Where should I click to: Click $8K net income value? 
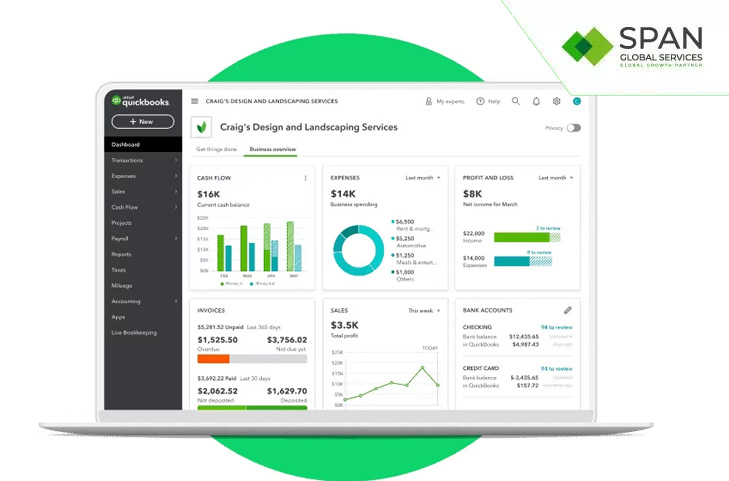472,194
